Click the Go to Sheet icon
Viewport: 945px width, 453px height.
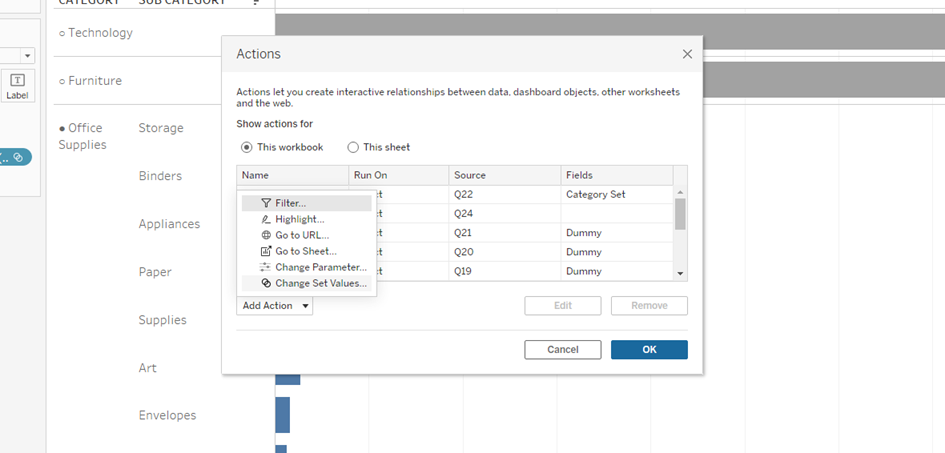[x=266, y=251]
